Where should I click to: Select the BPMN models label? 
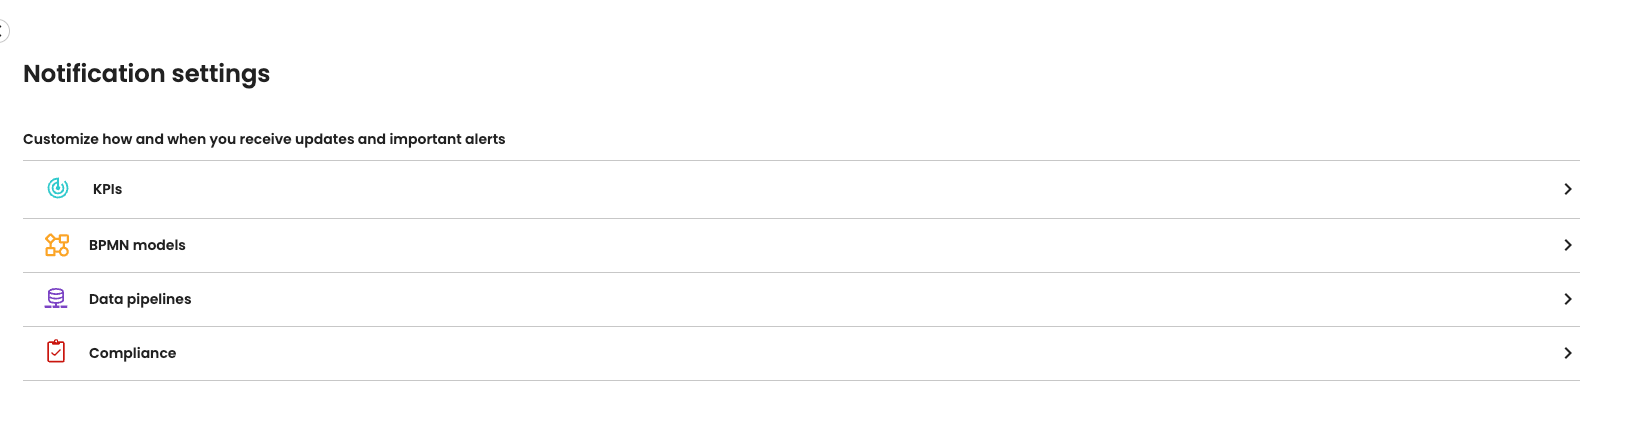click(x=137, y=245)
